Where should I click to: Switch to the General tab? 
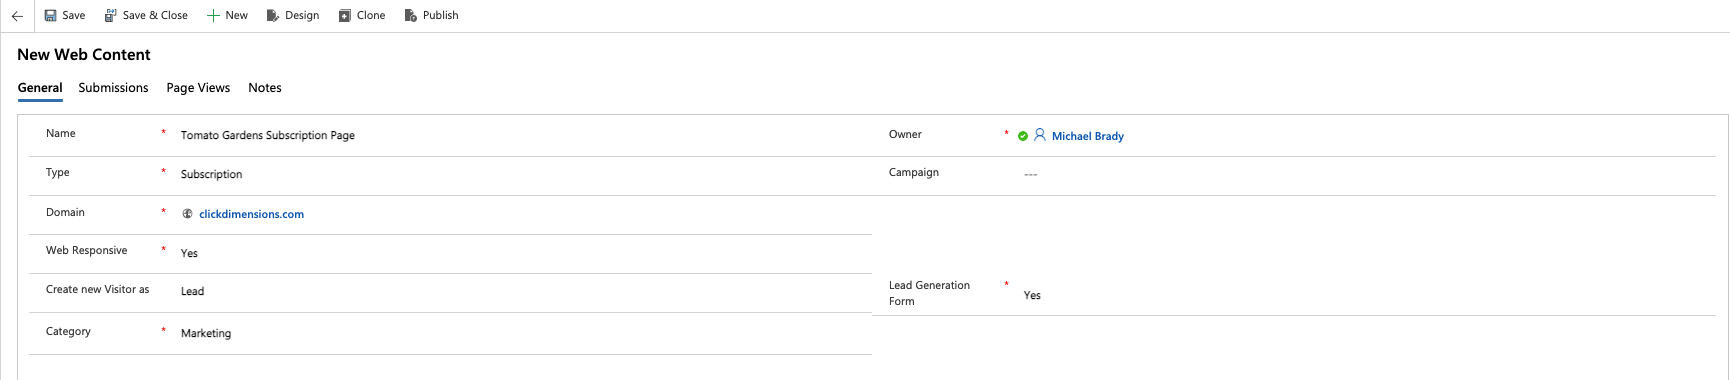coord(40,88)
